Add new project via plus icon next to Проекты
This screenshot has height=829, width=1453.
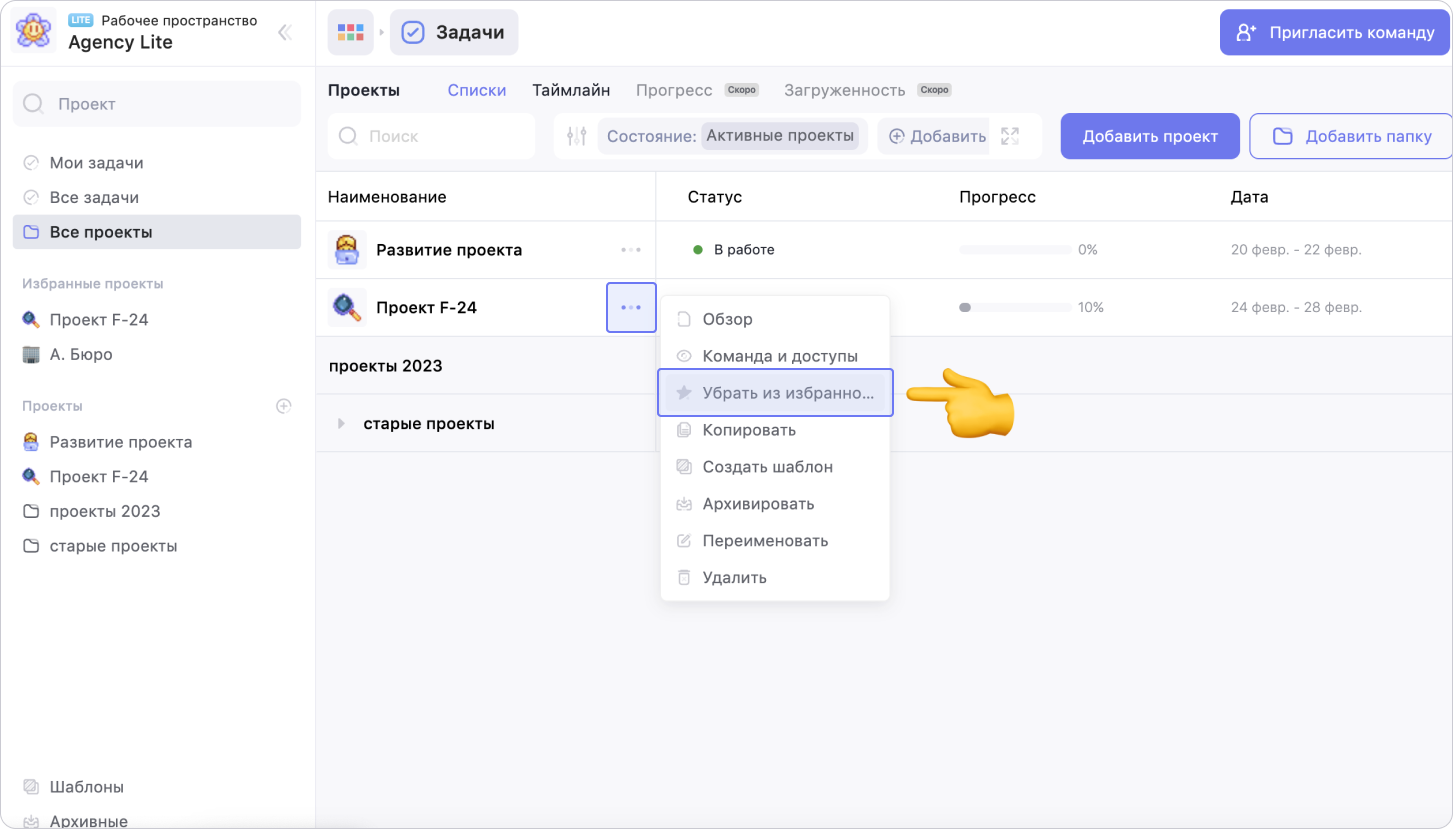[284, 406]
